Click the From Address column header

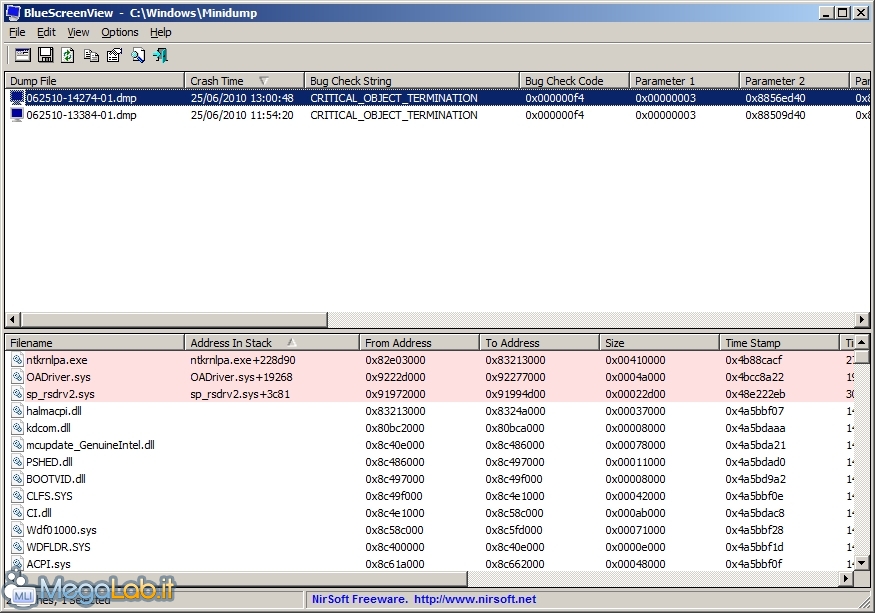pyautogui.click(x=419, y=343)
